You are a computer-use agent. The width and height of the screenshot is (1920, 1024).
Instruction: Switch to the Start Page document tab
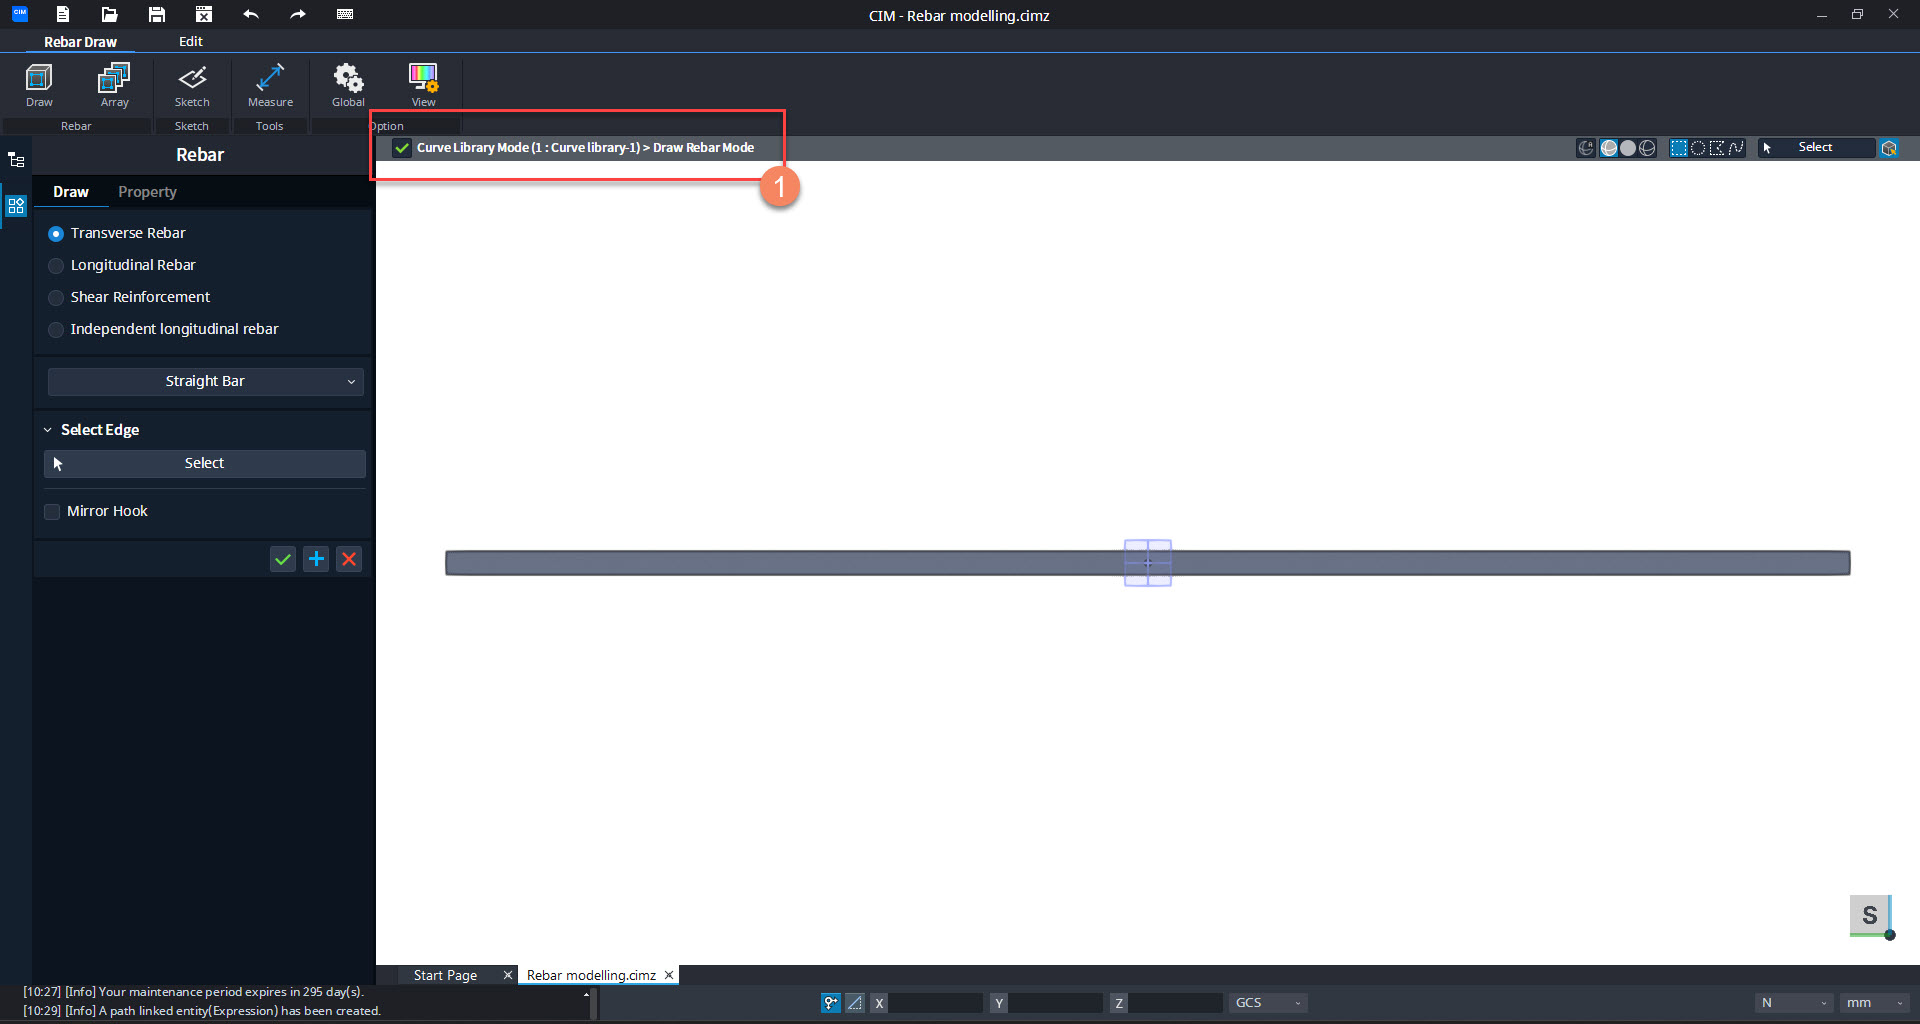445,975
